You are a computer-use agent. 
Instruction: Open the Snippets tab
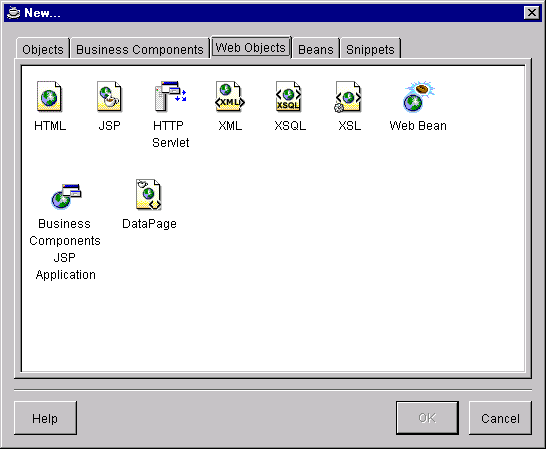370,49
